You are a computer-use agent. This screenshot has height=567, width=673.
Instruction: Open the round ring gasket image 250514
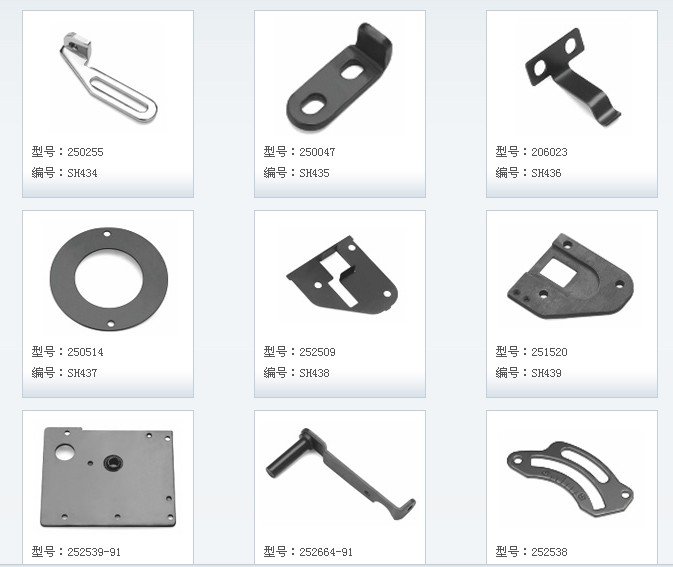109,279
